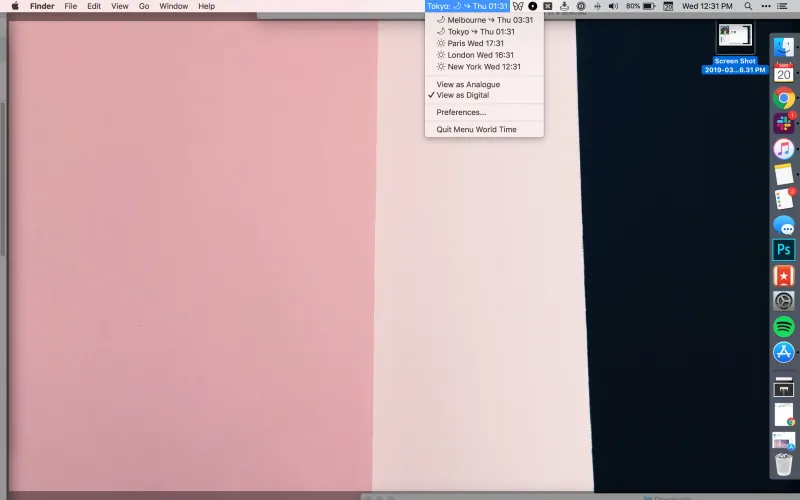The height and width of the screenshot is (500, 800).
Task: Open the red star Wunderlist app
Action: (784, 276)
